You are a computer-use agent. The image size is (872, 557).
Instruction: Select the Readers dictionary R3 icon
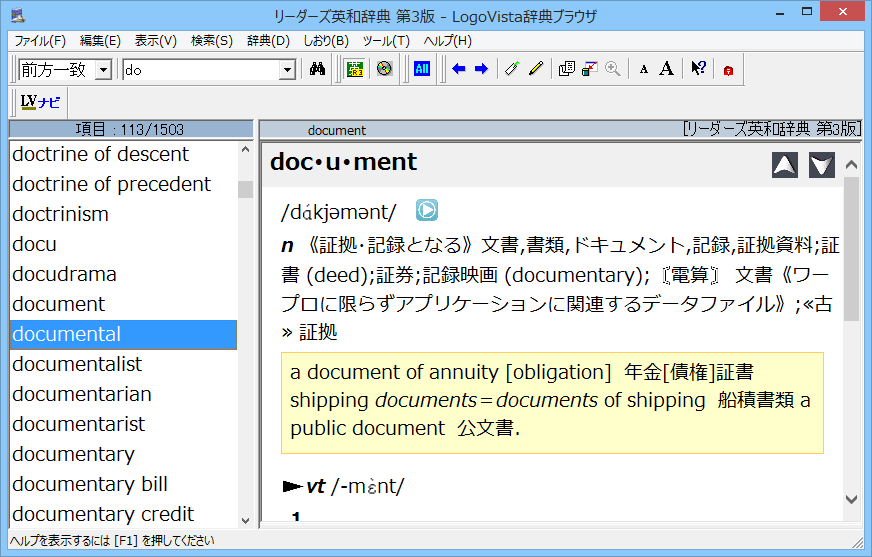[355, 69]
